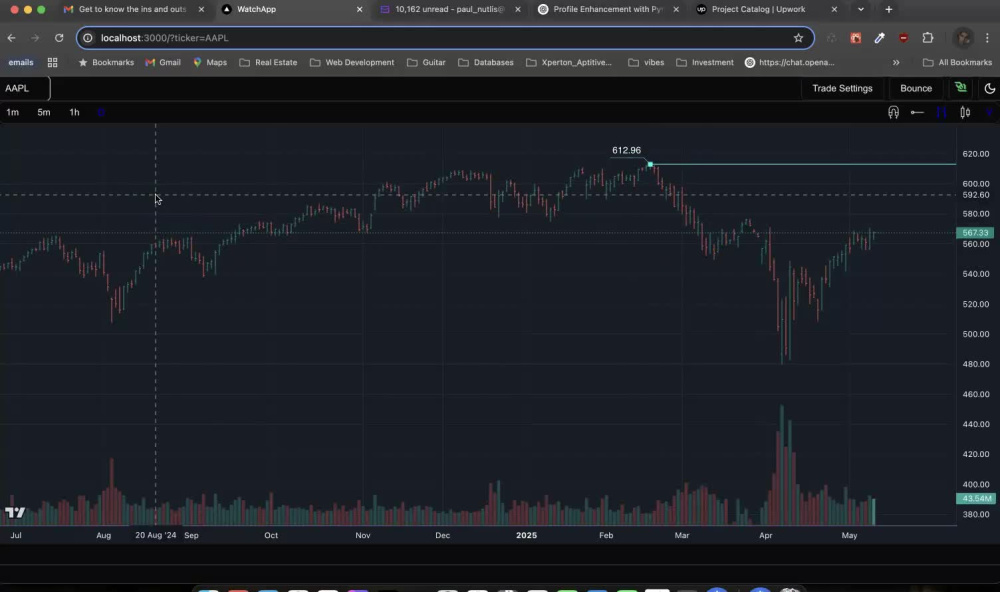Toggle dark mode moon icon

tap(989, 88)
